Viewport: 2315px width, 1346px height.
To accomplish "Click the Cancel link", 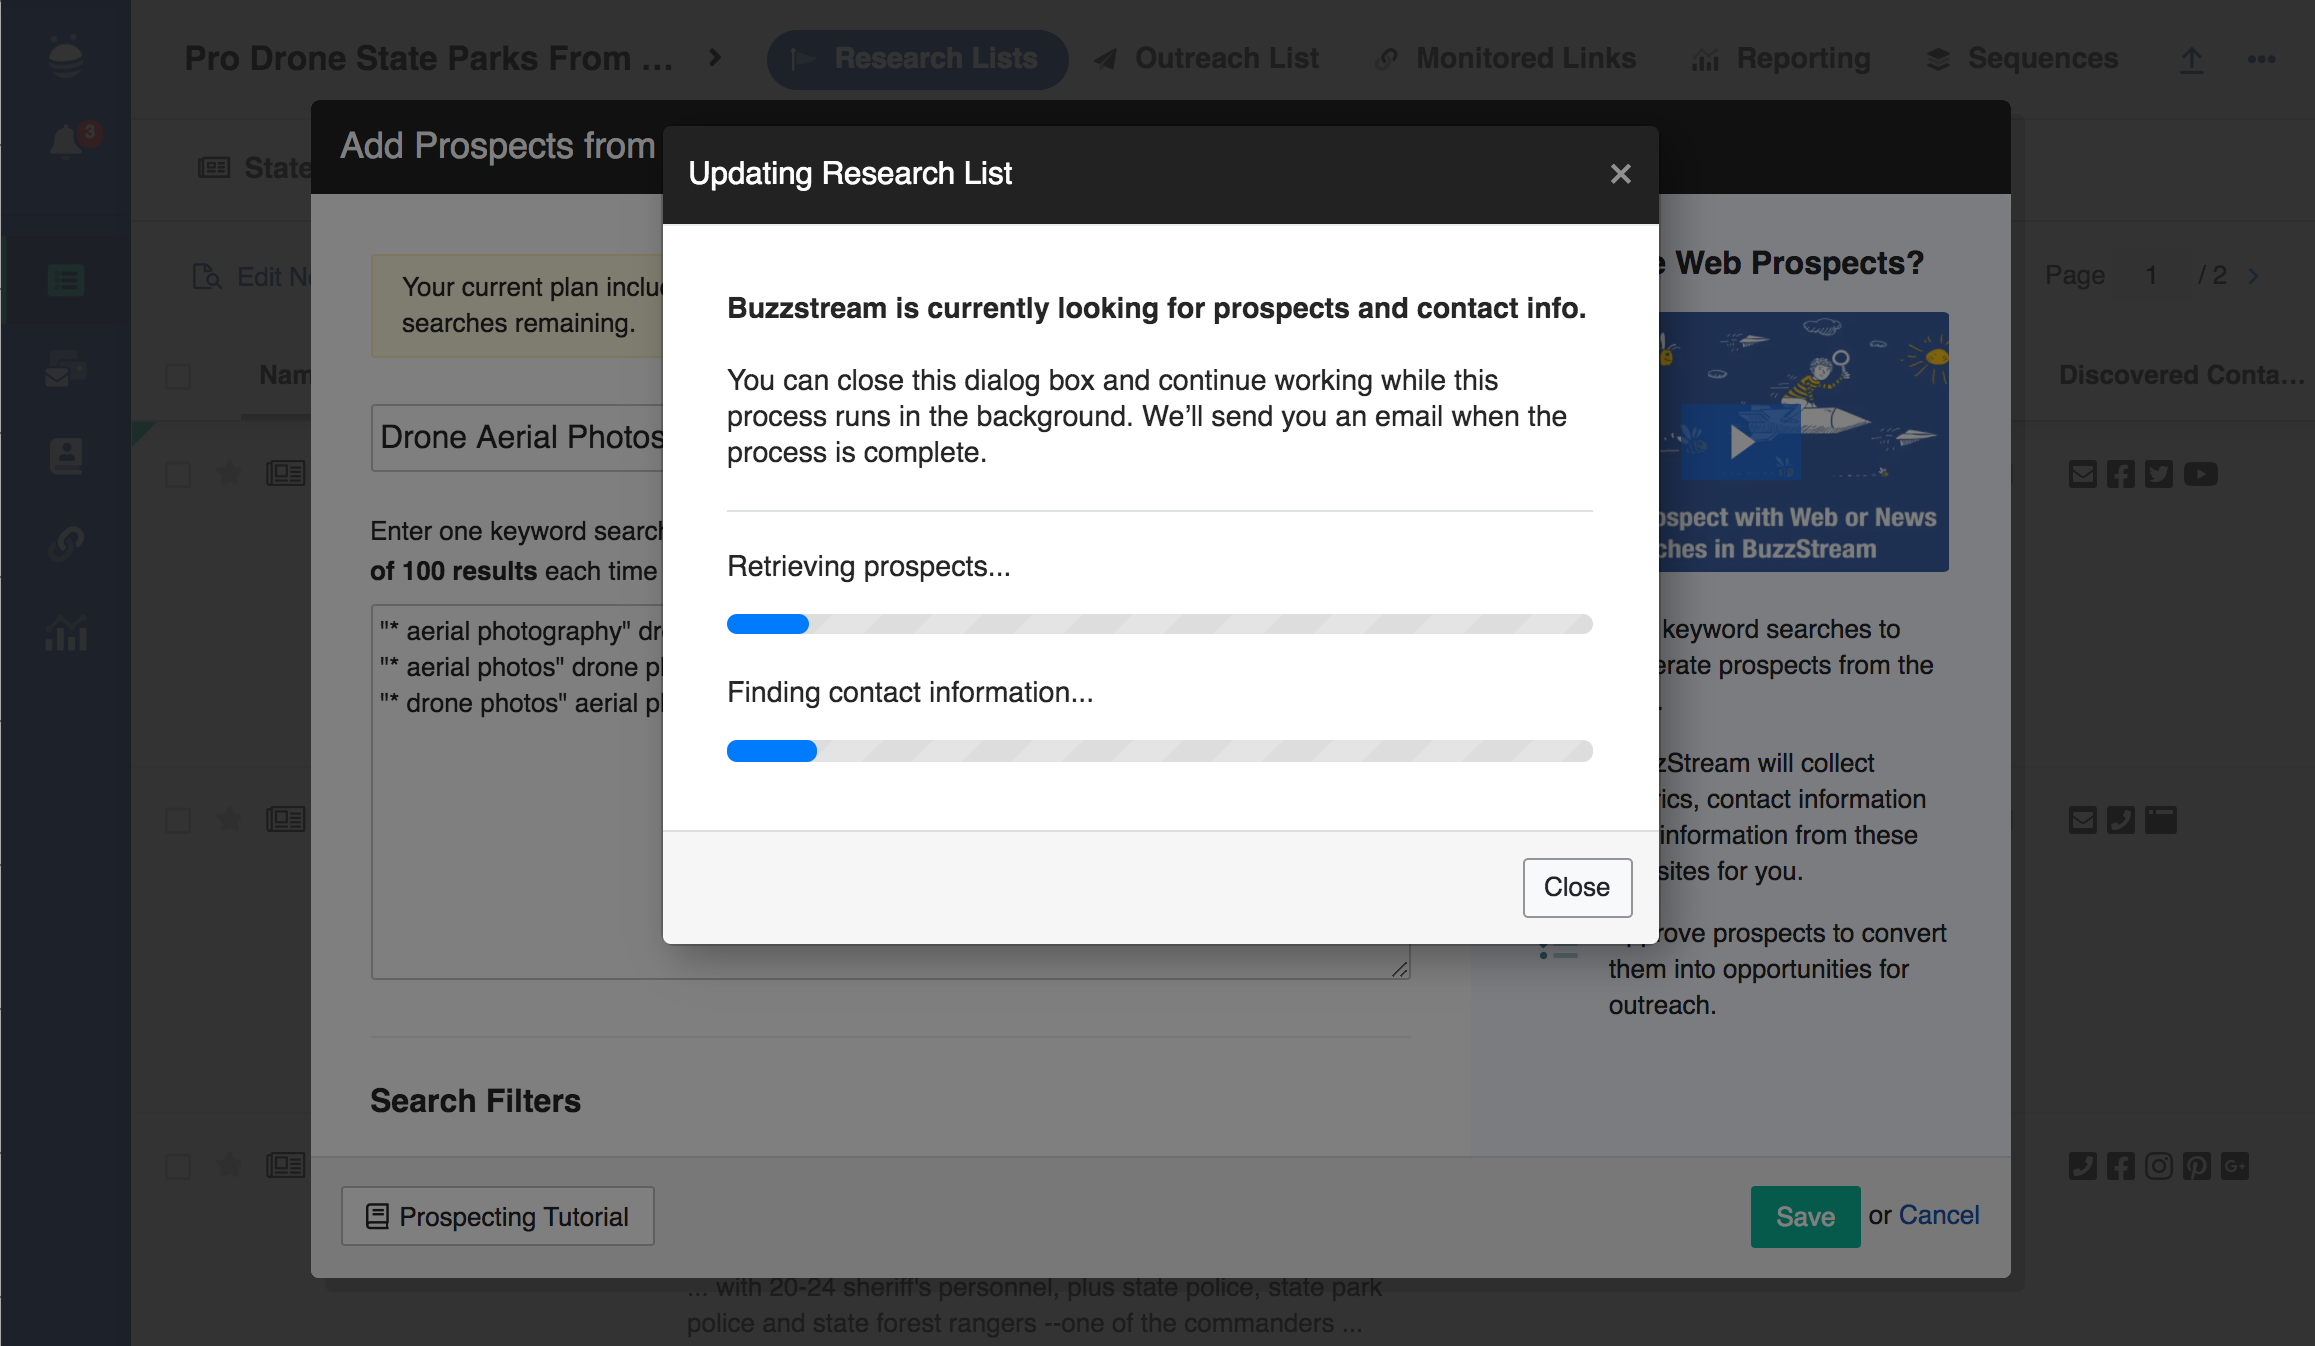I will (x=1938, y=1215).
